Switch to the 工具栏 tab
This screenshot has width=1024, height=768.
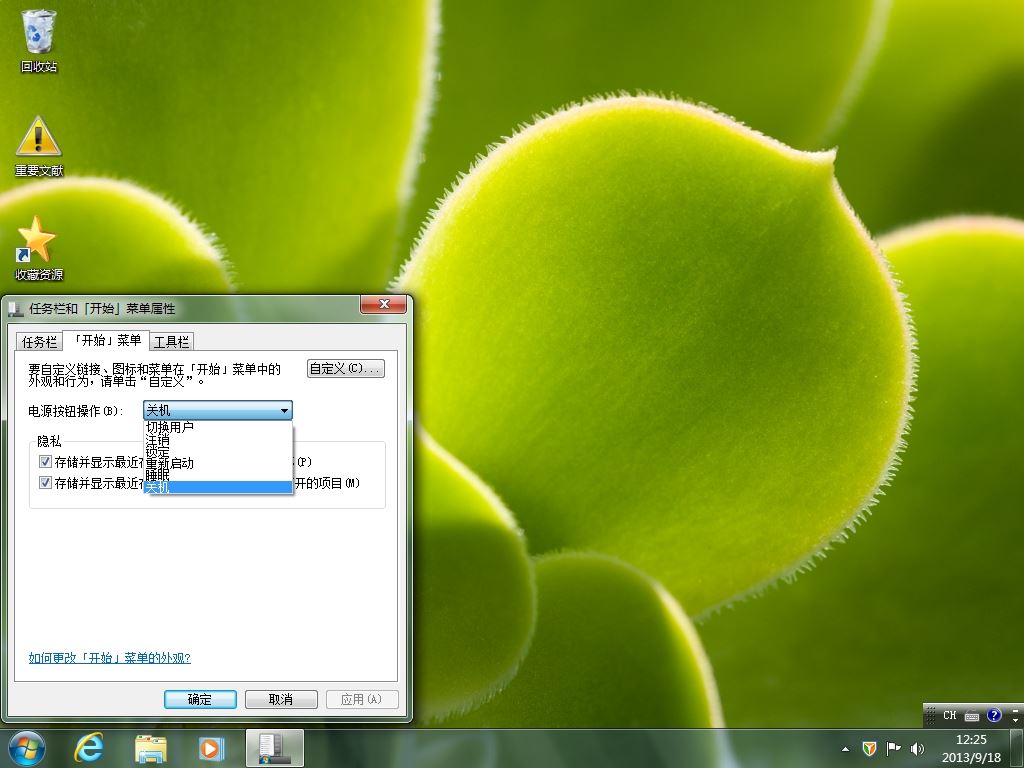point(172,342)
